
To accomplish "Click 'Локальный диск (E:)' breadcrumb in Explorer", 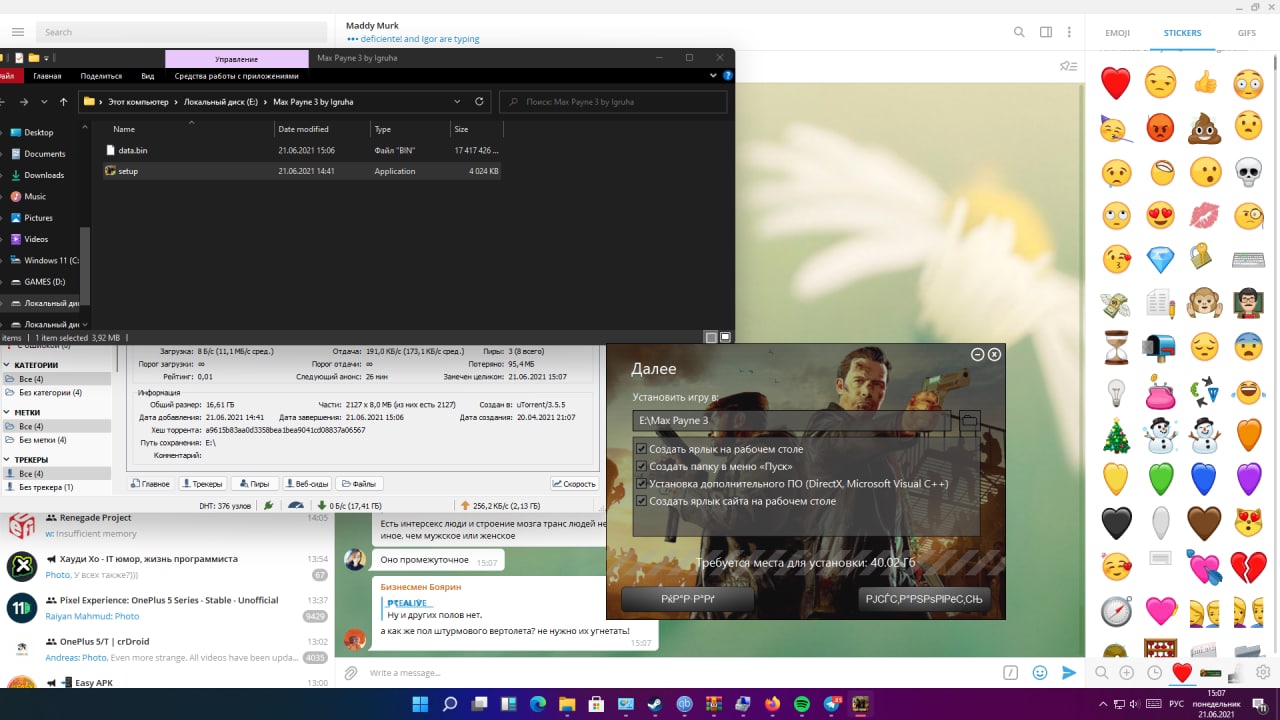I will pos(221,102).
